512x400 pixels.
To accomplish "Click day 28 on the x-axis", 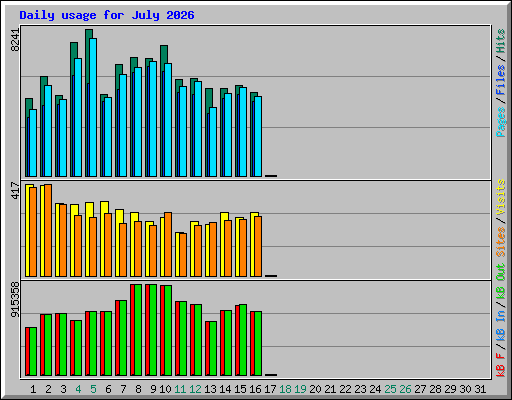I will [435, 389].
